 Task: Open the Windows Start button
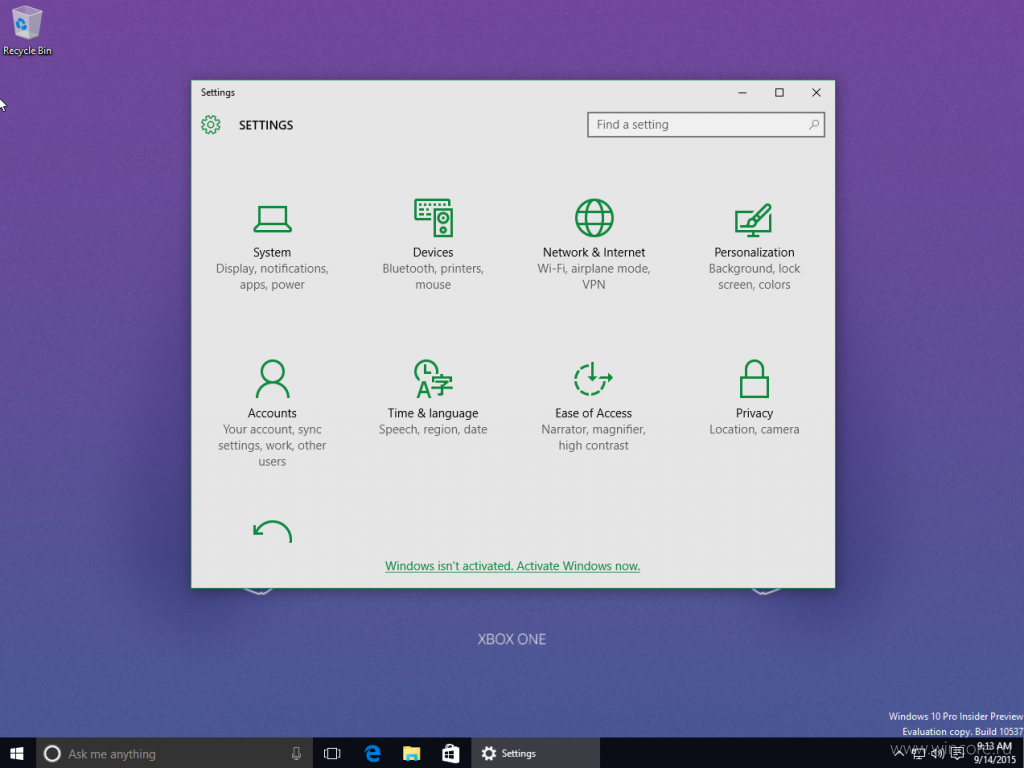click(17, 754)
